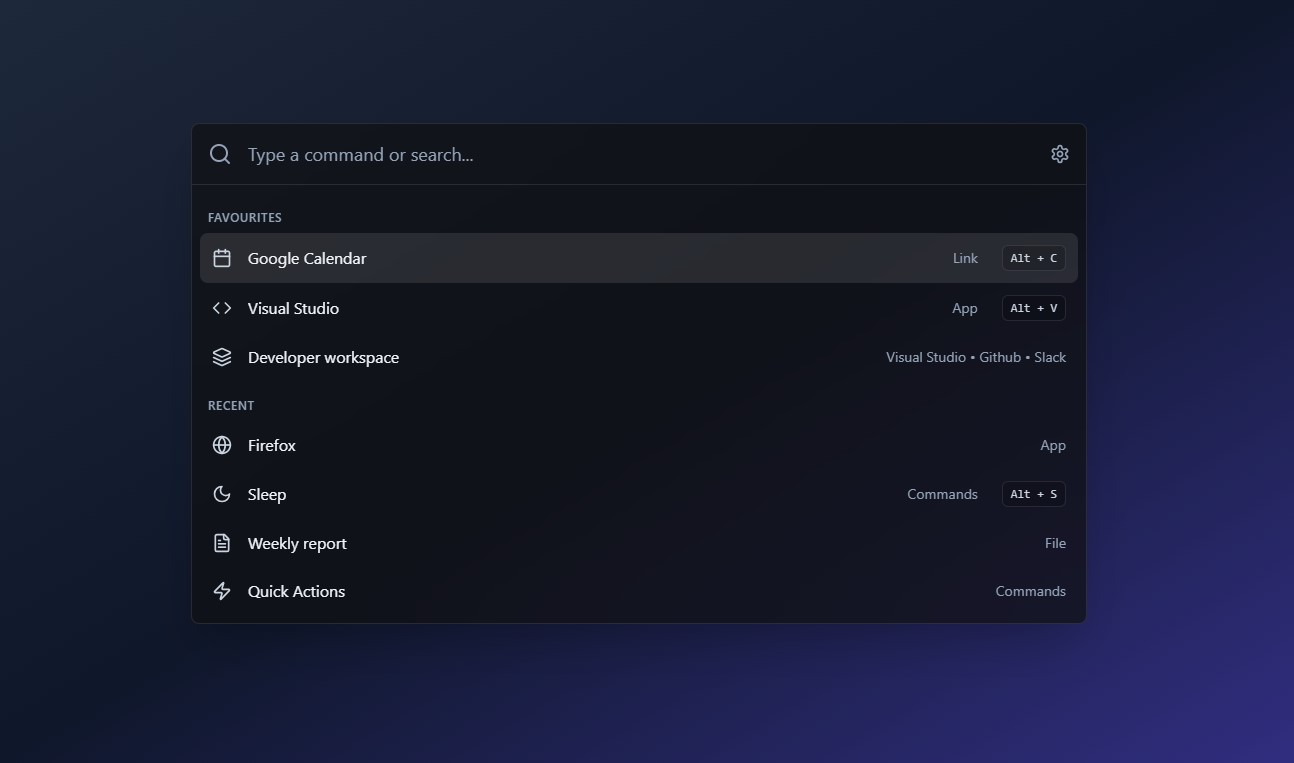The height and width of the screenshot is (763, 1294).
Task: Click the lightning bolt Quick Actions icon
Action: pyautogui.click(x=222, y=591)
